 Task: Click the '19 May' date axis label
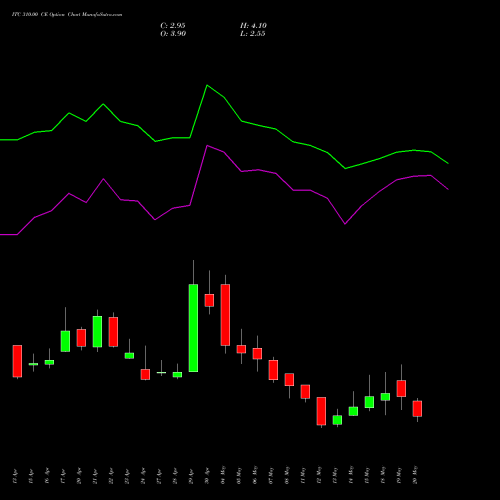pyautogui.click(x=400, y=475)
